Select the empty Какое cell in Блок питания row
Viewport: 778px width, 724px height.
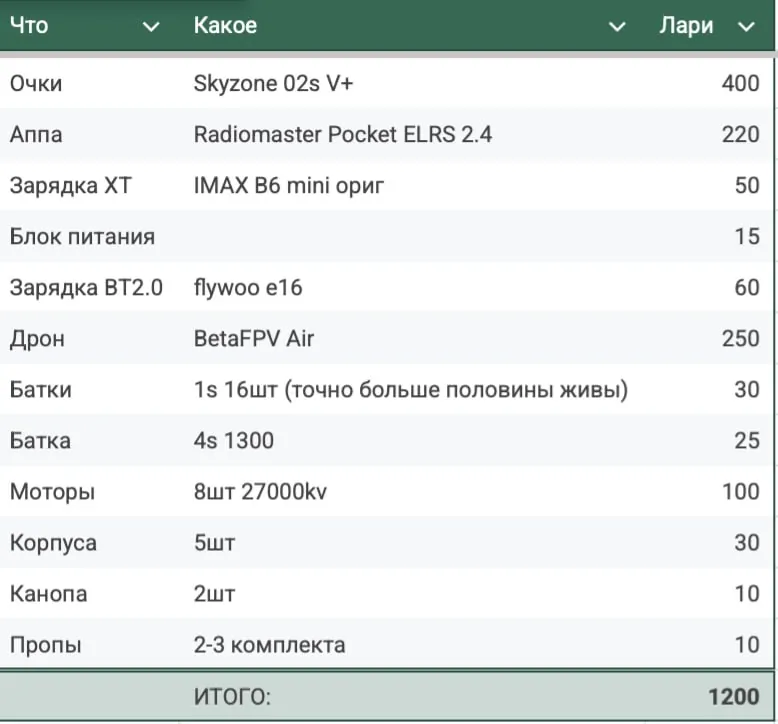tap(417, 237)
